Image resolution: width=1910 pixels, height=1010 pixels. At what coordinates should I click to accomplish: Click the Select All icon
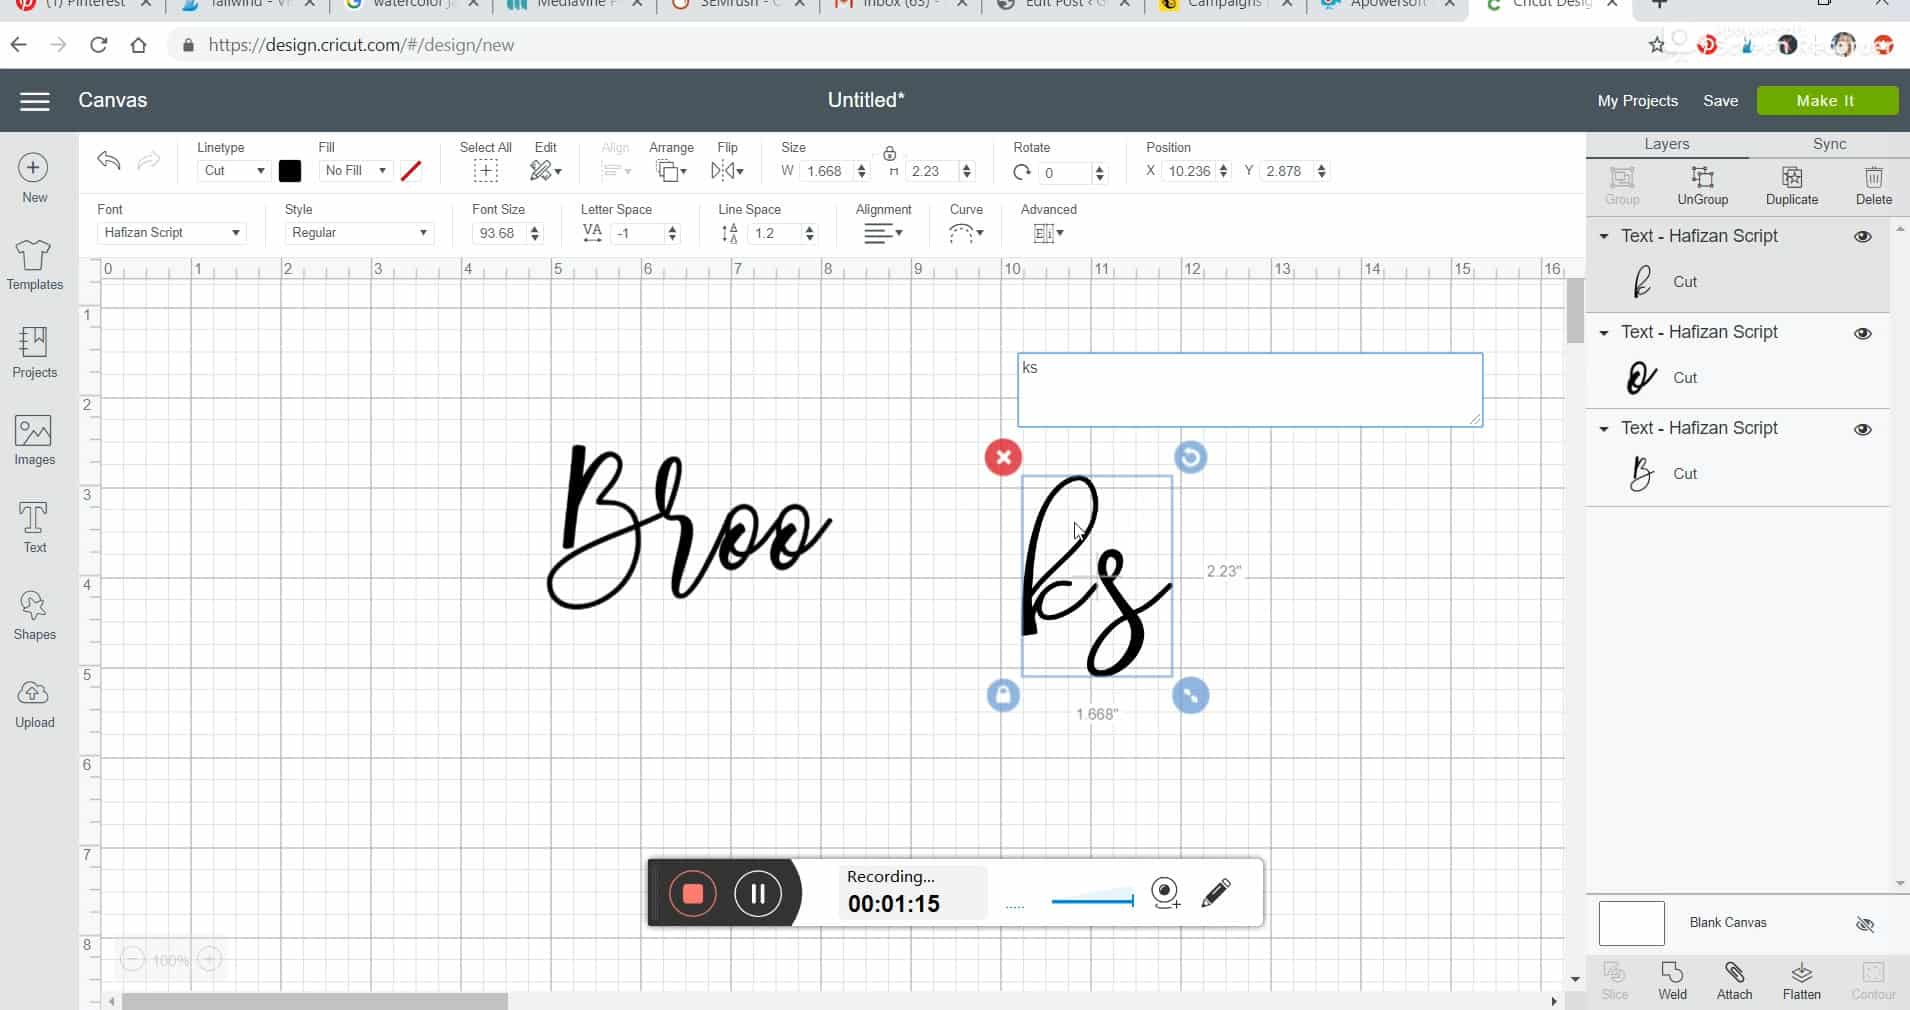pyautogui.click(x=486, y=171)
